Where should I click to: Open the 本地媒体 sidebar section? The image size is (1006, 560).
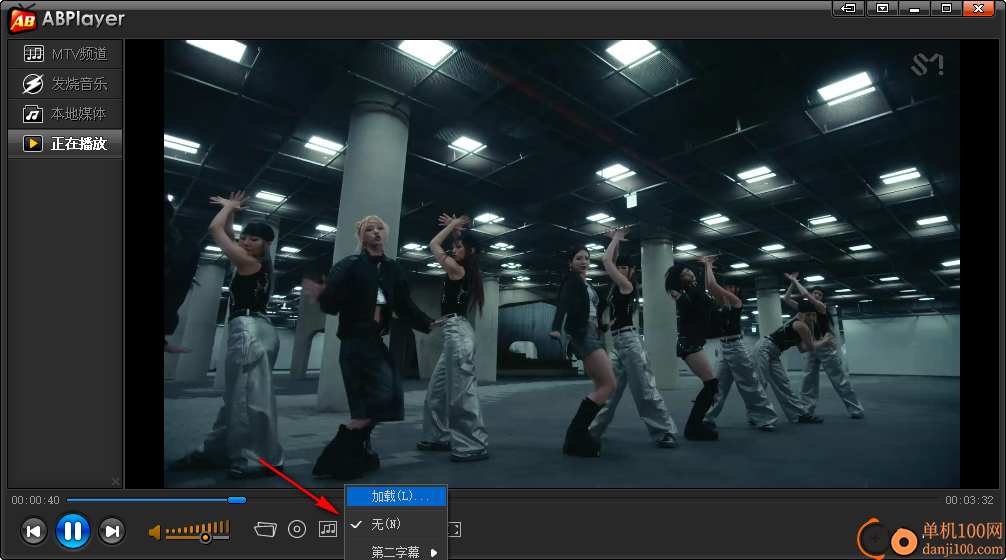click(x=65, y=114)
